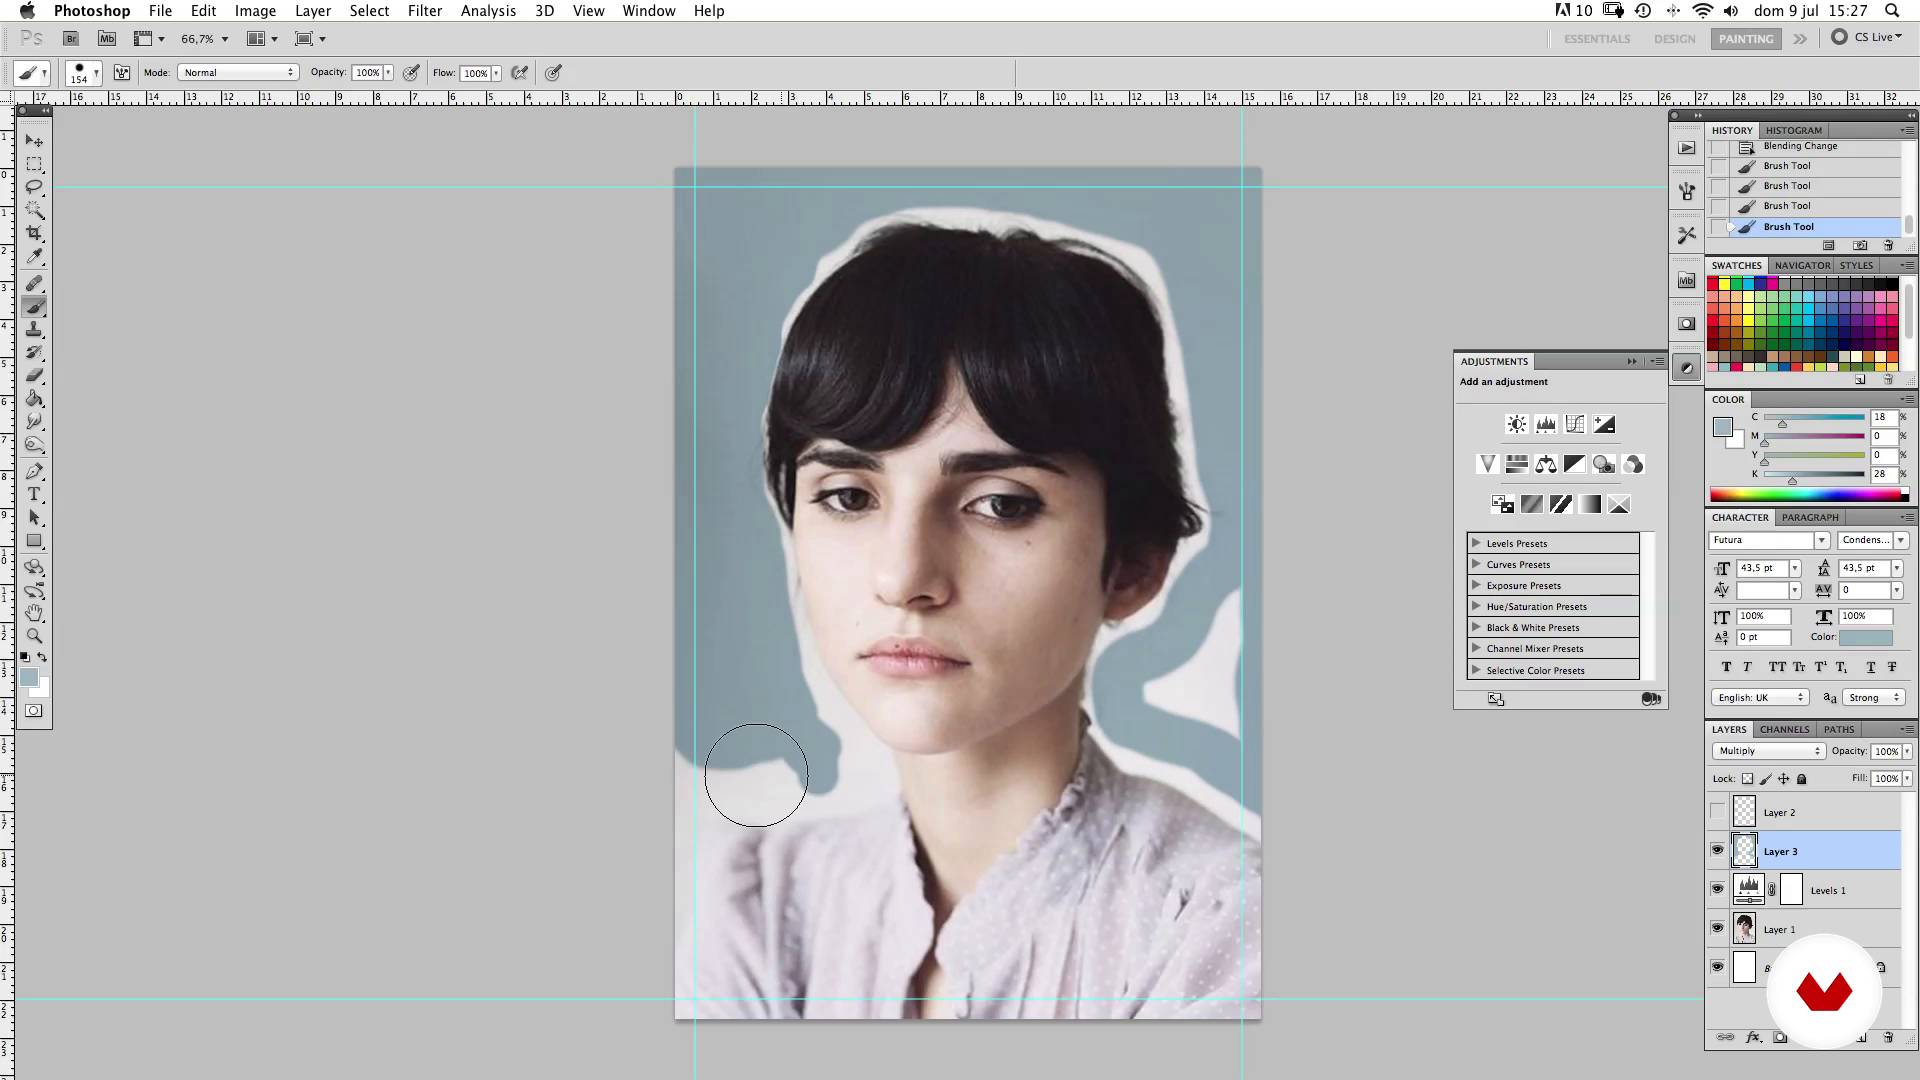Select the Clone Stamp tool

tap(34, 329)
